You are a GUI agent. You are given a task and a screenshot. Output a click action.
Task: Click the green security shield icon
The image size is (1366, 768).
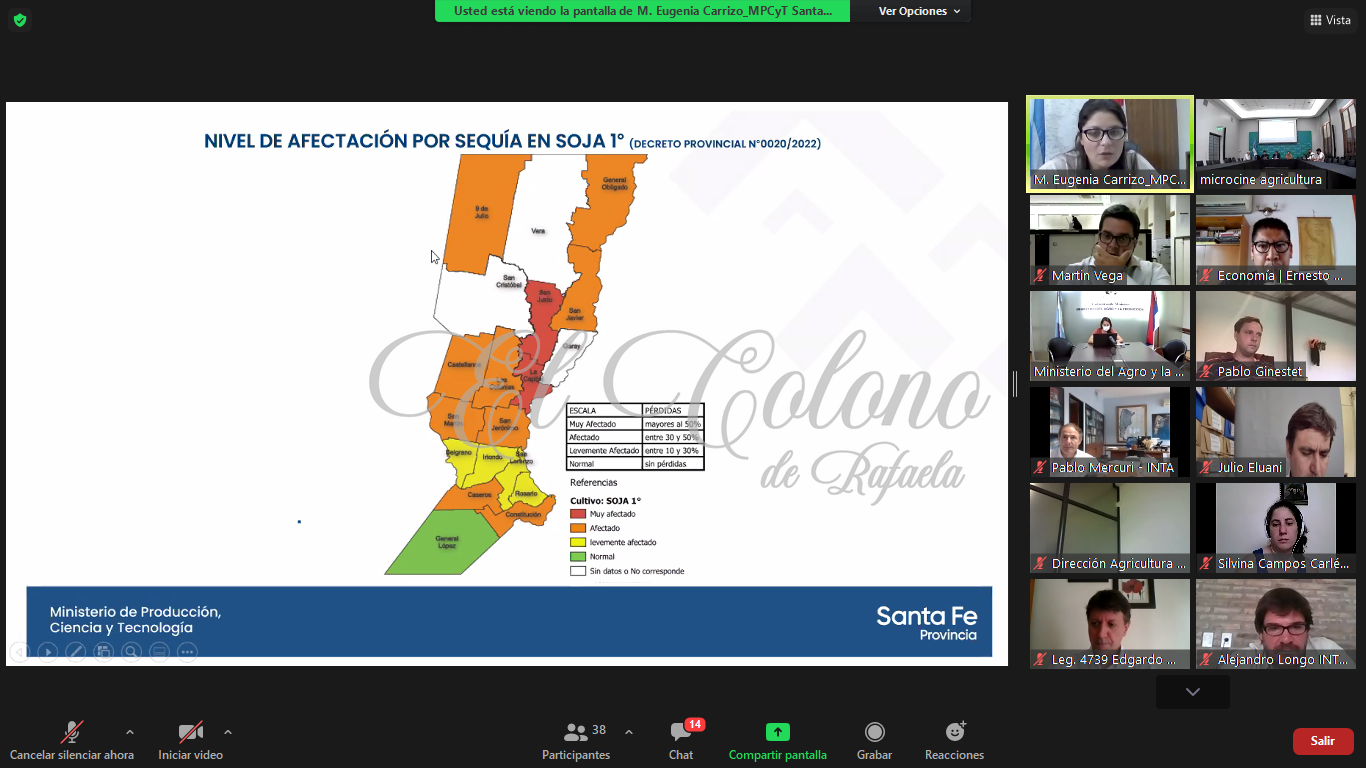click(x=19, y=19)
